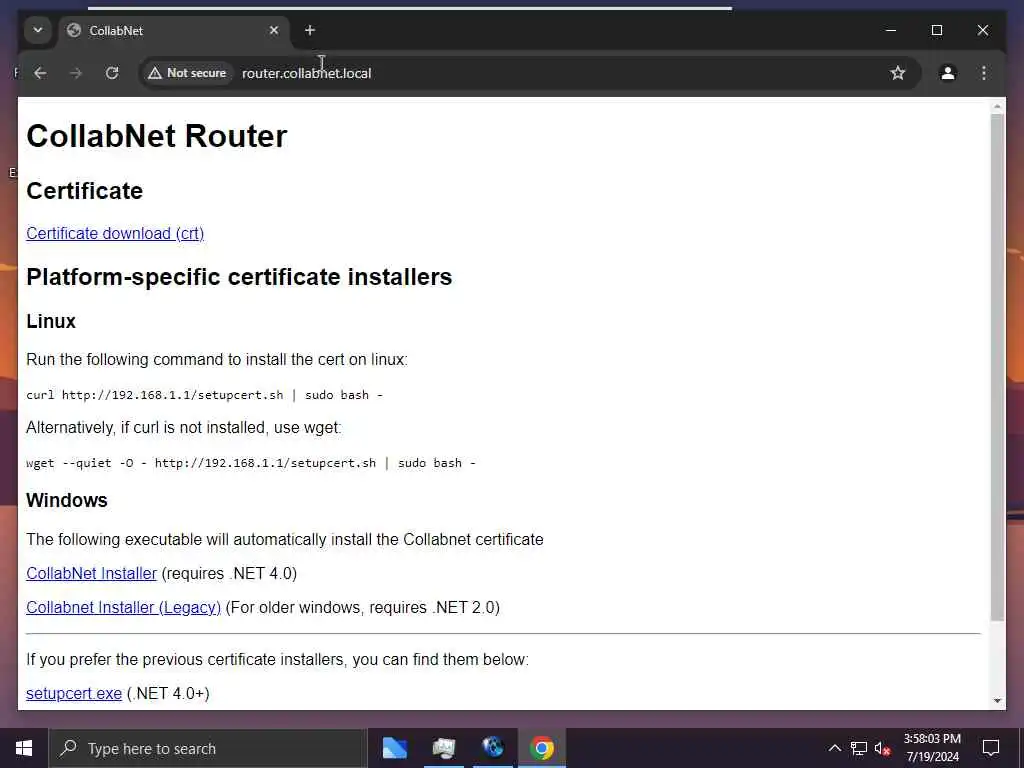Open the Collabnet Installer (Legacy) link
Viewport: 1024px width, 768px height.
tap(123, 607)
